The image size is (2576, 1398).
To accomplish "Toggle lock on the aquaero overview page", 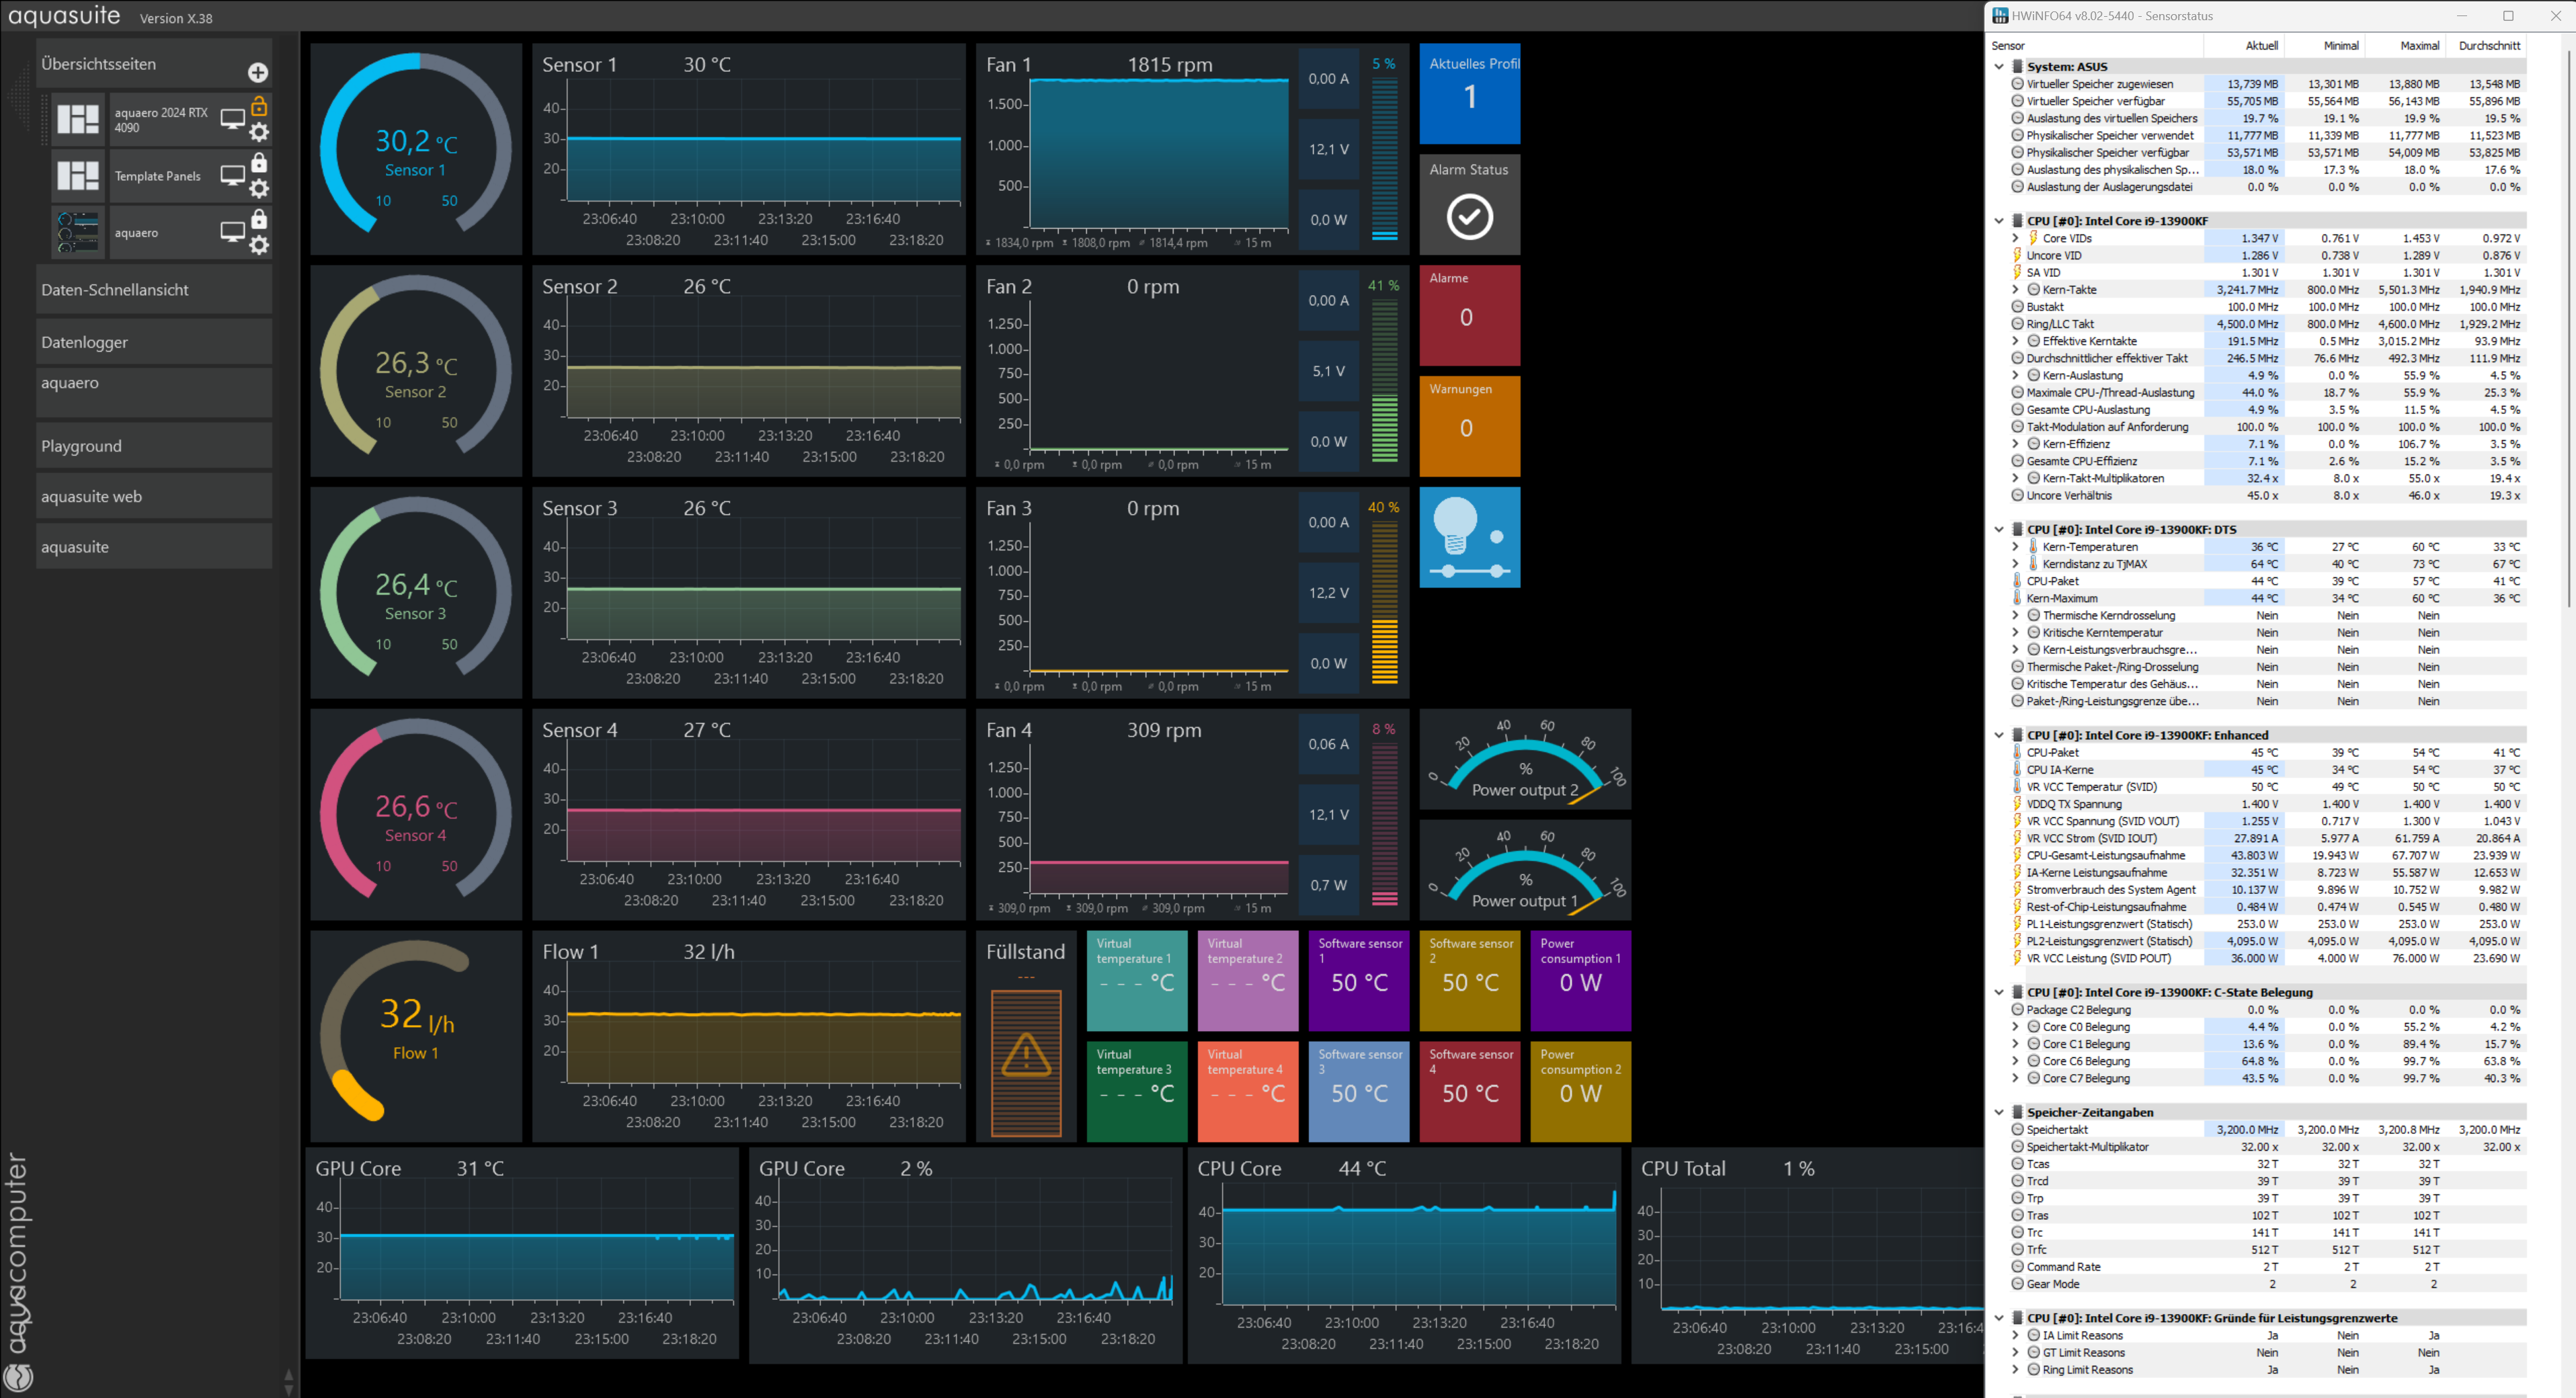I will coord(259,219).
